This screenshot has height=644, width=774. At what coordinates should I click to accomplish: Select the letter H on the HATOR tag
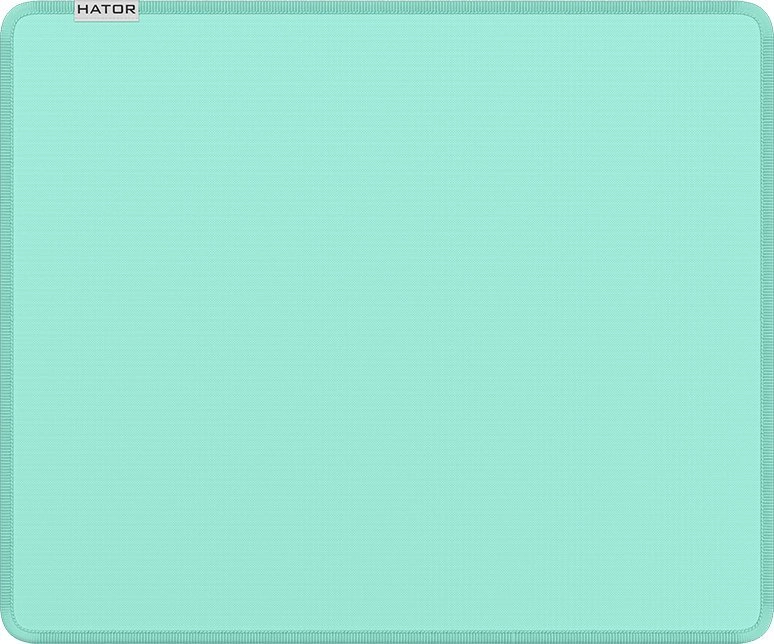pos(83,9)
